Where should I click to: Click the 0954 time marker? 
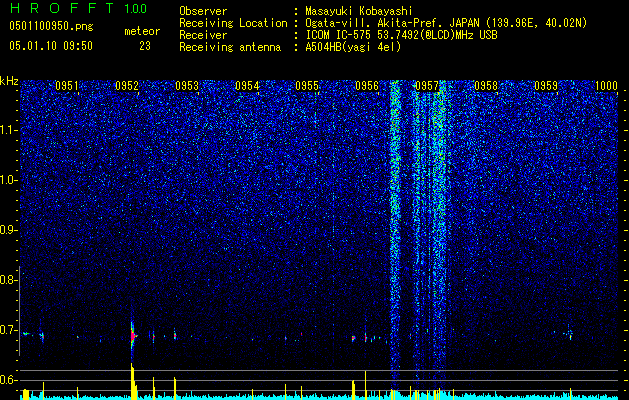point(247,85)
